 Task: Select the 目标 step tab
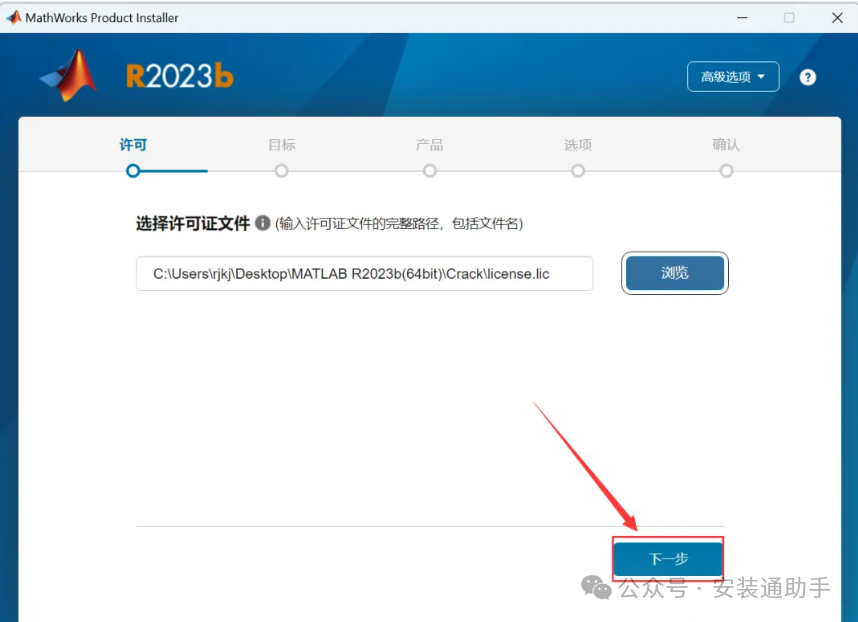[x=282, y=144]
